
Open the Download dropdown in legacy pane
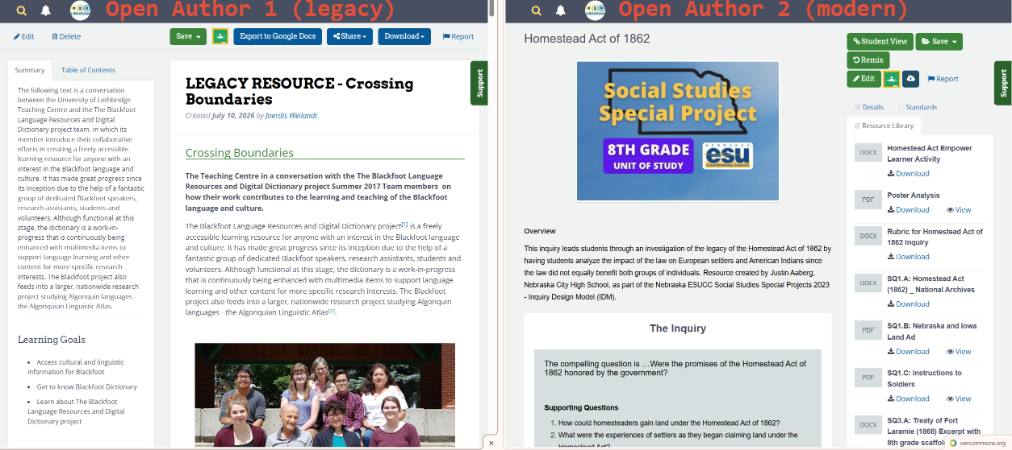click(x=404, y=37)
